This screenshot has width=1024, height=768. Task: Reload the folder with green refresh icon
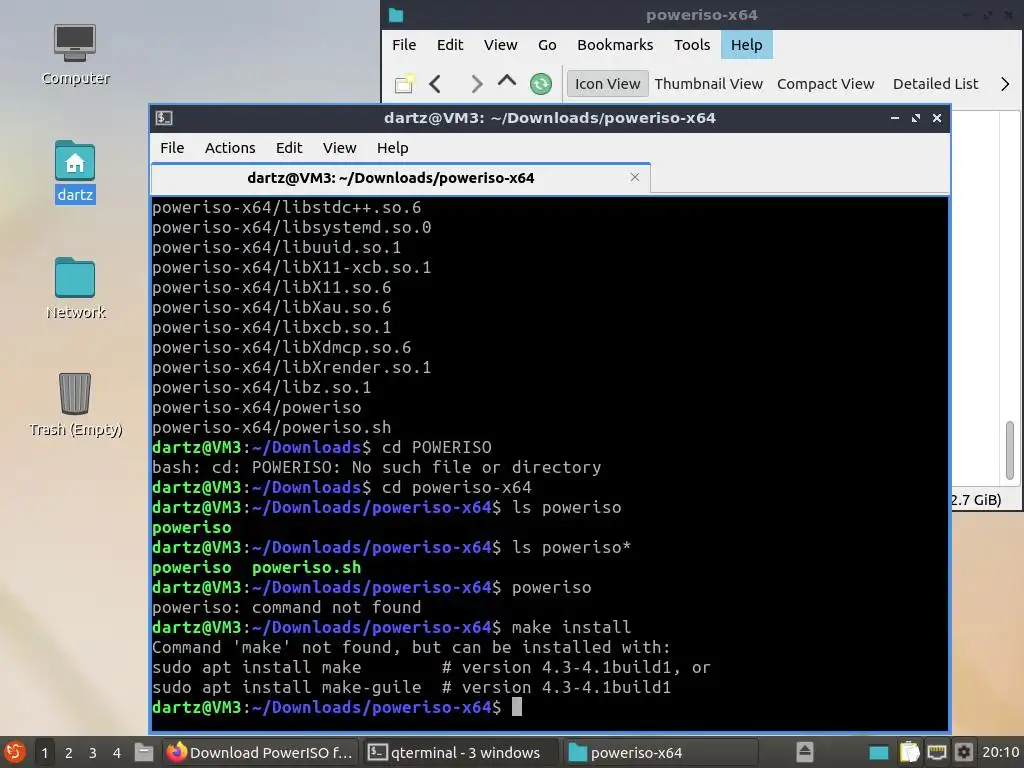tap(541, 84)
